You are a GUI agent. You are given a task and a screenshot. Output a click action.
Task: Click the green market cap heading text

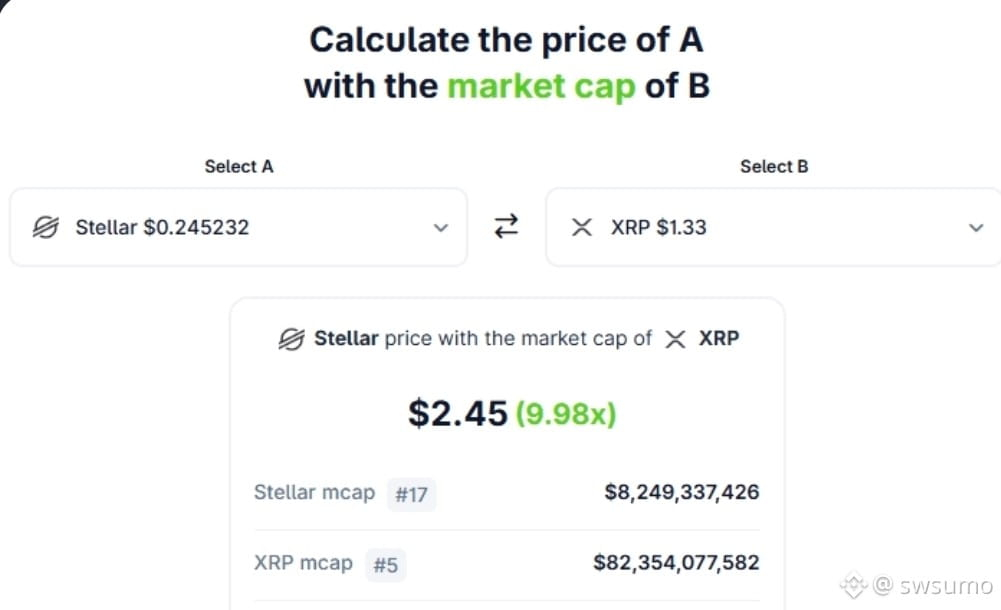(x=541, y=86)
